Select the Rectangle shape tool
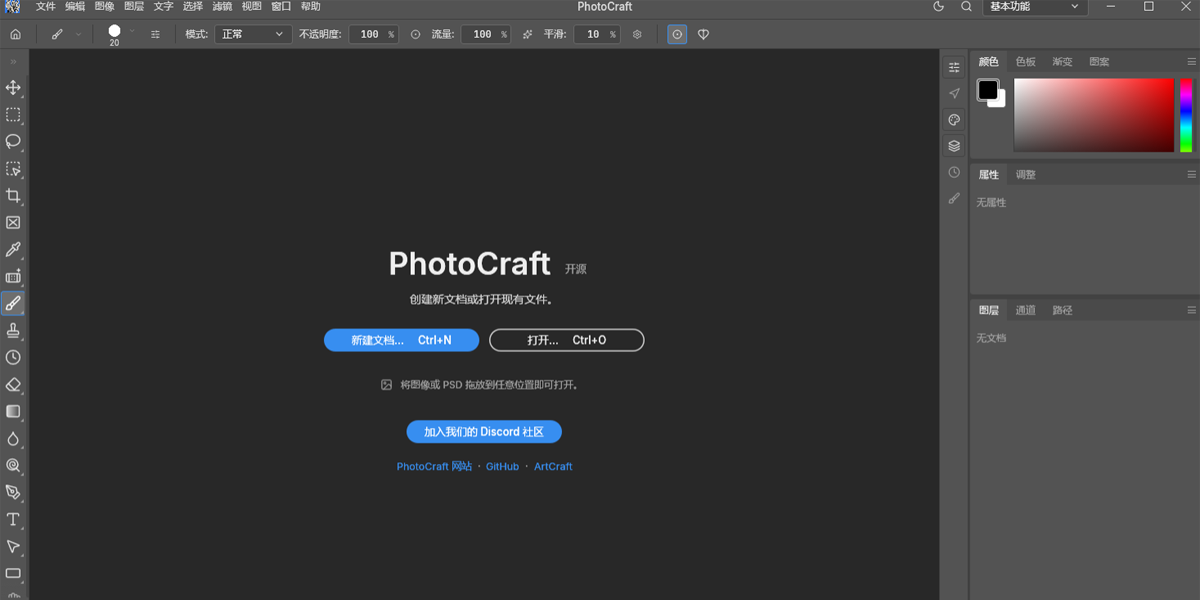The height and width of the screenshot is (600, 1200). (13, 573)
